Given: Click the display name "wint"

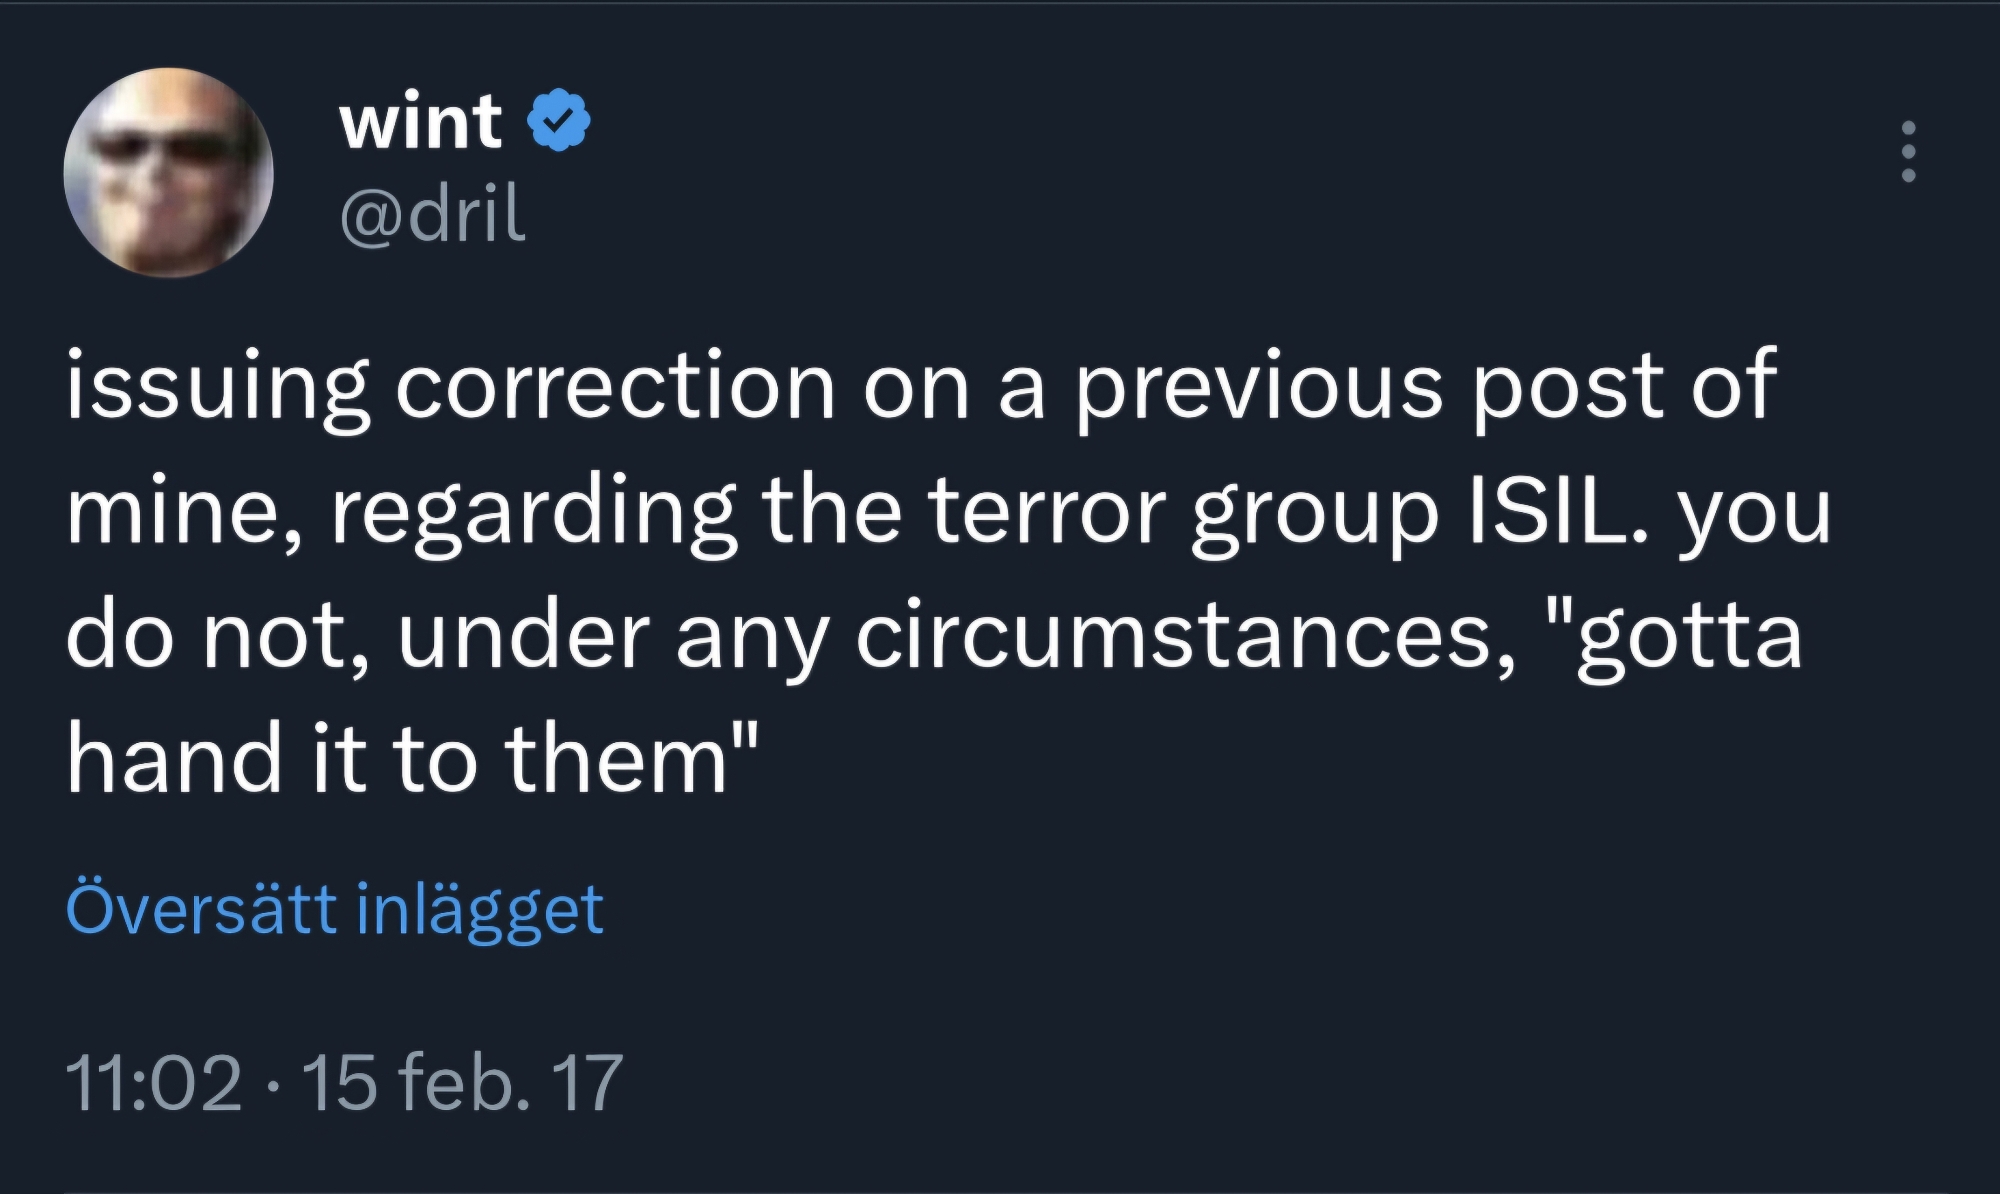Looking at the screenshot, I should pos(420,121).
